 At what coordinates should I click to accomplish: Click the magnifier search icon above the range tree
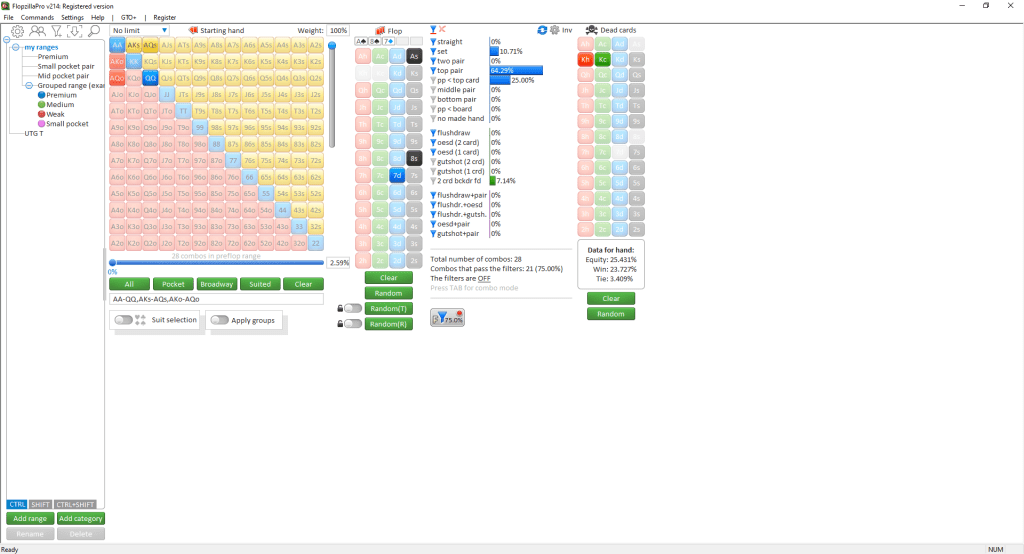[x=95, y=31]
